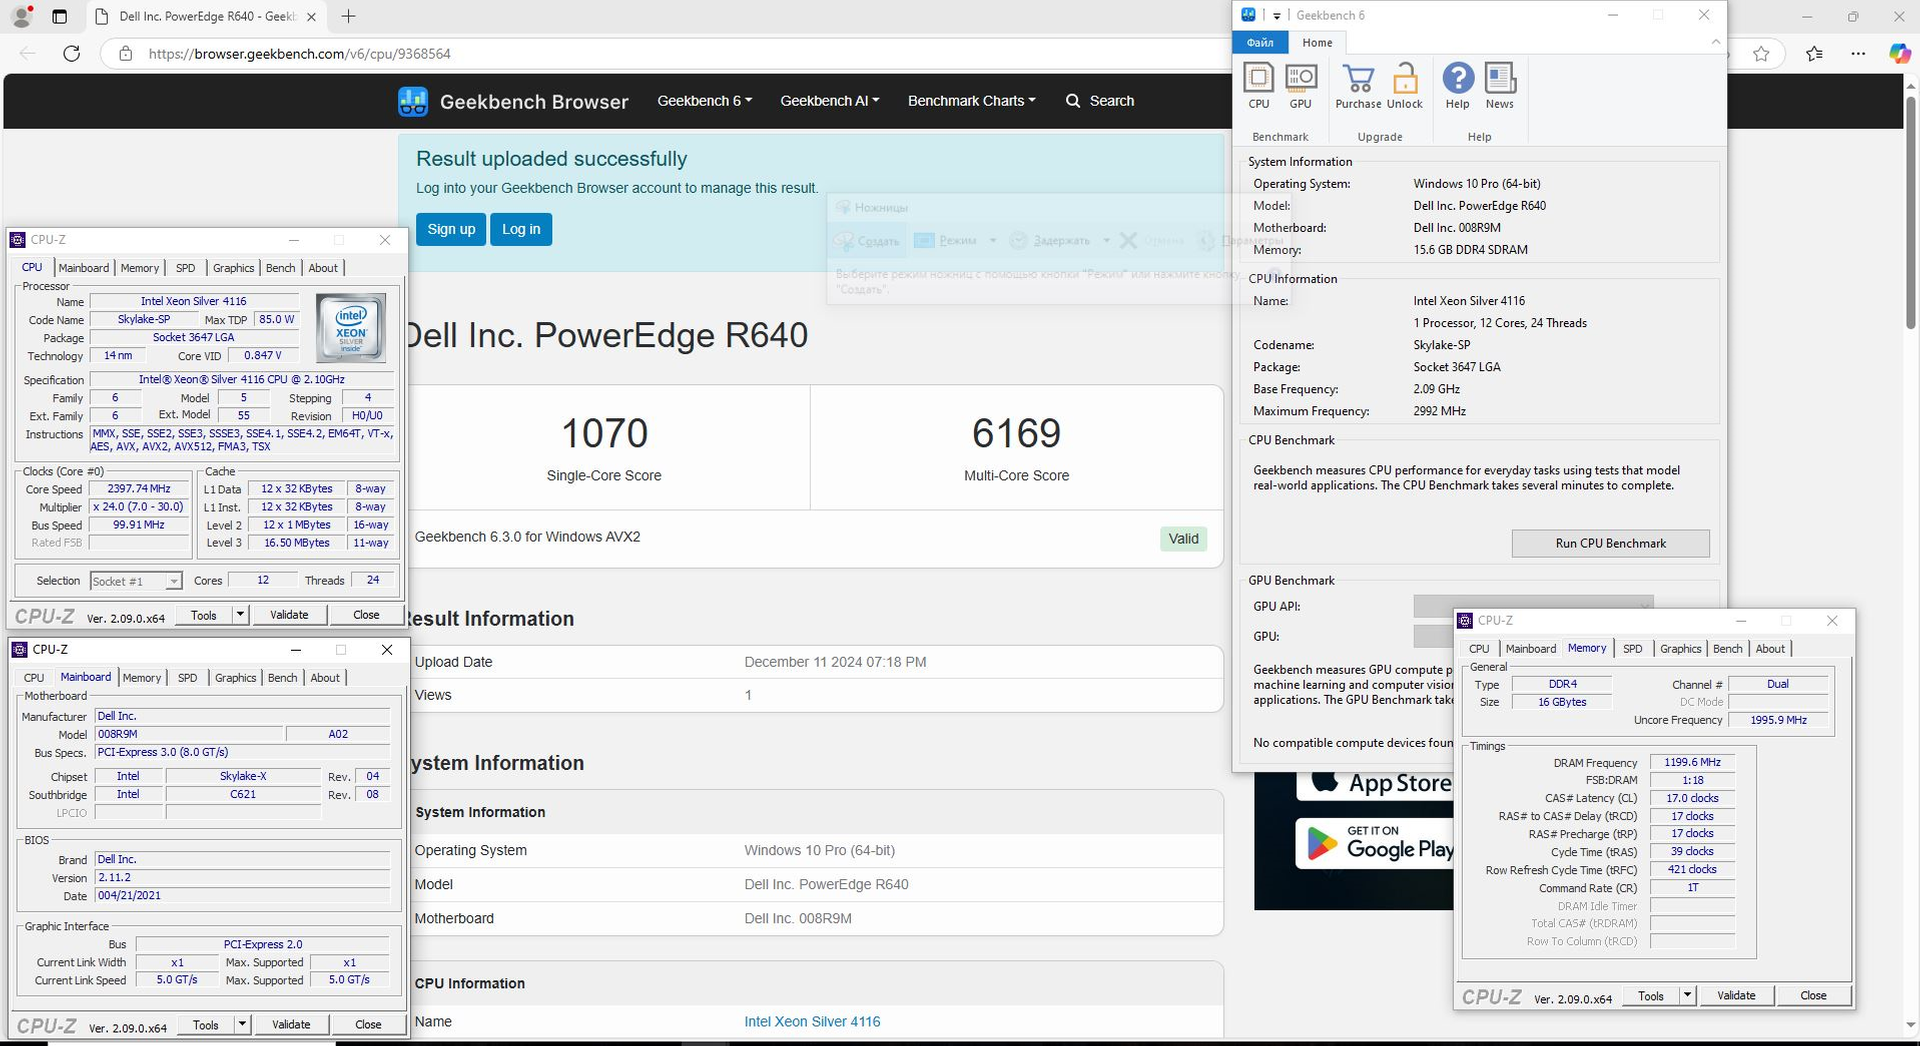Image resolution: width=1920 pixels, height=1046 pixels.
Task: Click the favorites star icon in address bar
Action: tap(1761, 54)
